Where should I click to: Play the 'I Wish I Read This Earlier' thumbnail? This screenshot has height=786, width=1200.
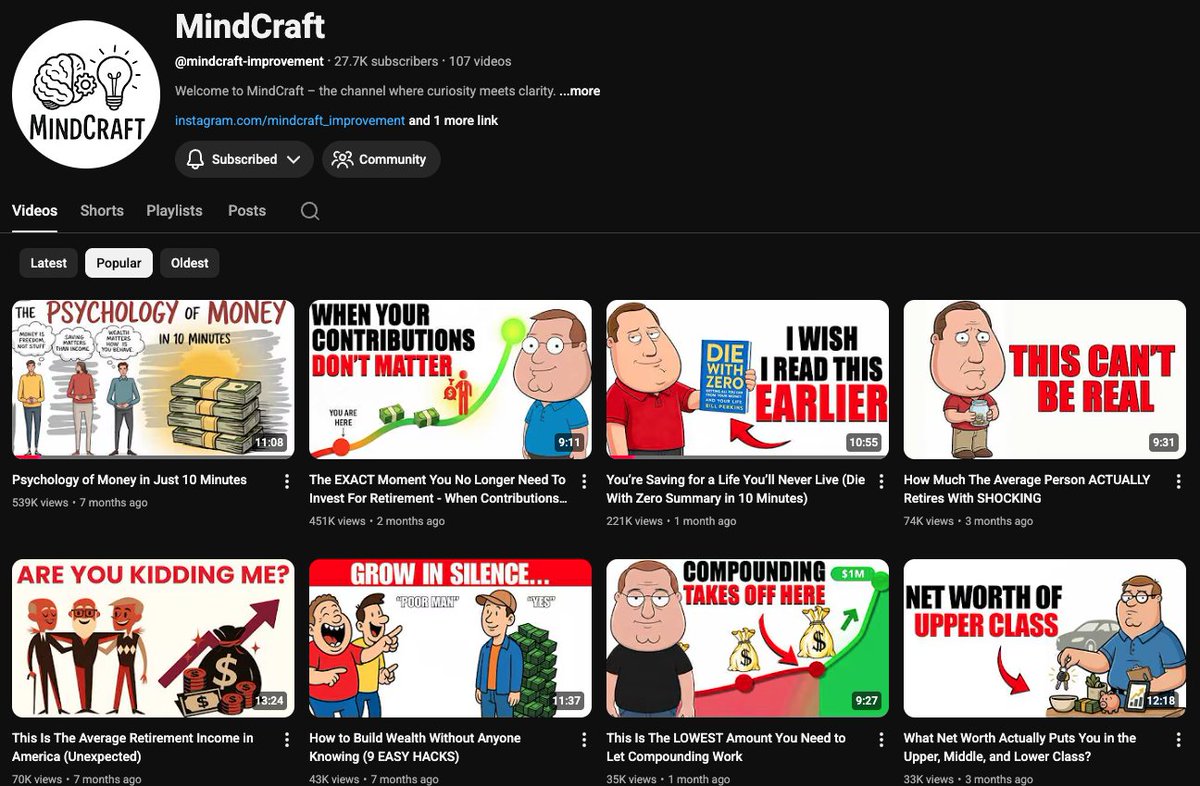[x=747, y=379]
